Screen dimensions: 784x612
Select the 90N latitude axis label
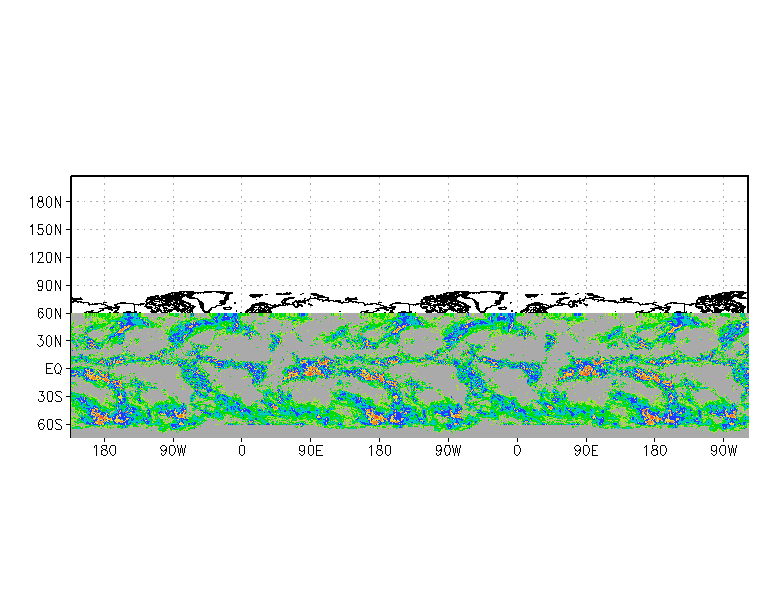(50, 286)
